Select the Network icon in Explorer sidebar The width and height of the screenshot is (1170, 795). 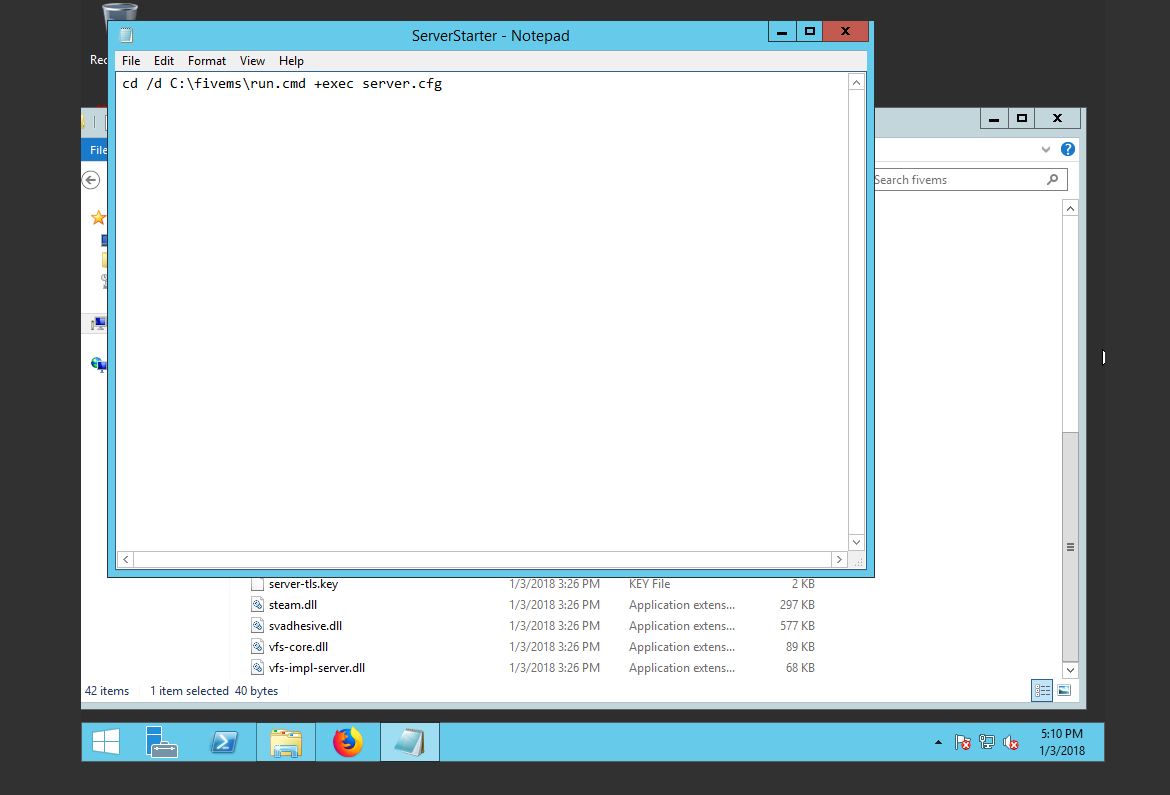point(99,364)
